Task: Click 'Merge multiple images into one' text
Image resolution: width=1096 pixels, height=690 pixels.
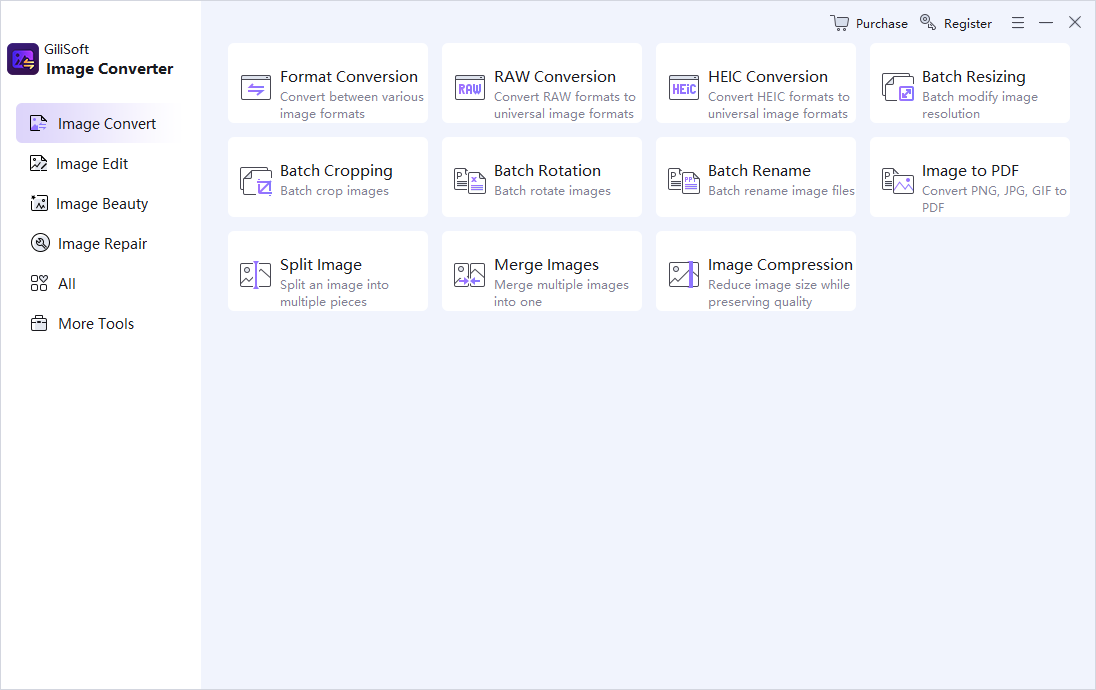Action: (561, 294)
